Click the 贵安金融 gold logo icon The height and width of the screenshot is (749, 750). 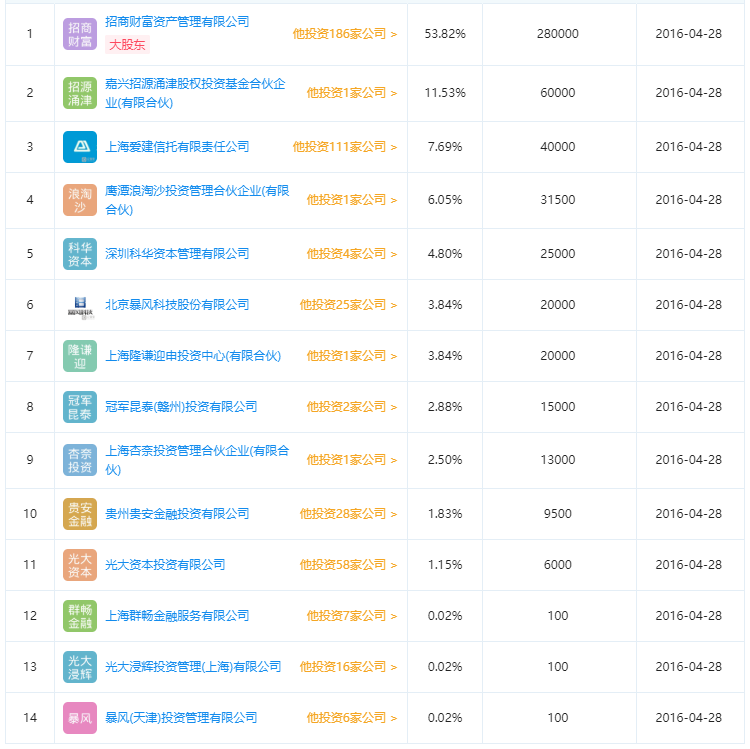click(x=80, y=514)
